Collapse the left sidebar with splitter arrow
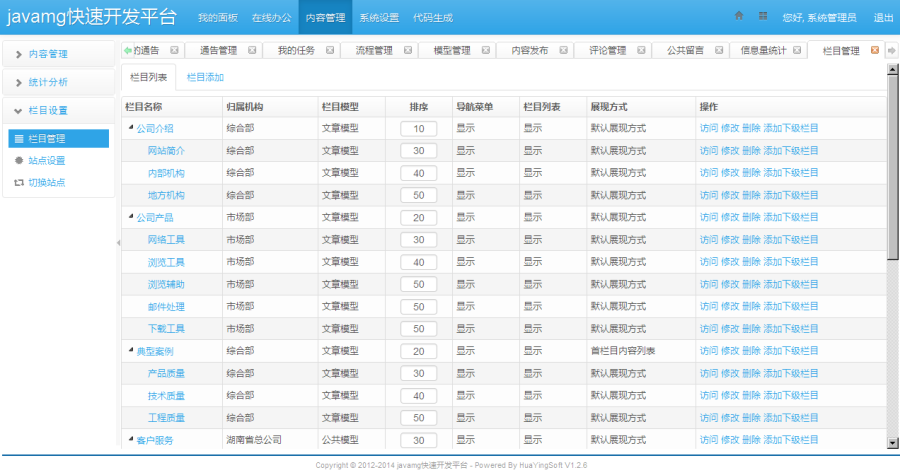The image size is (900, 475). click(x=118, y=243)
